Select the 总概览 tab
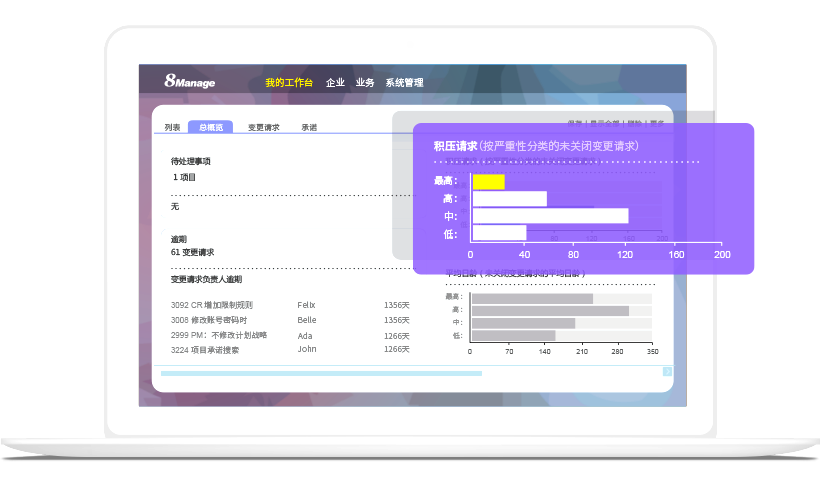The height and width of the screenshot is (487, 820). pyautogui.click(x=210, y=127)
